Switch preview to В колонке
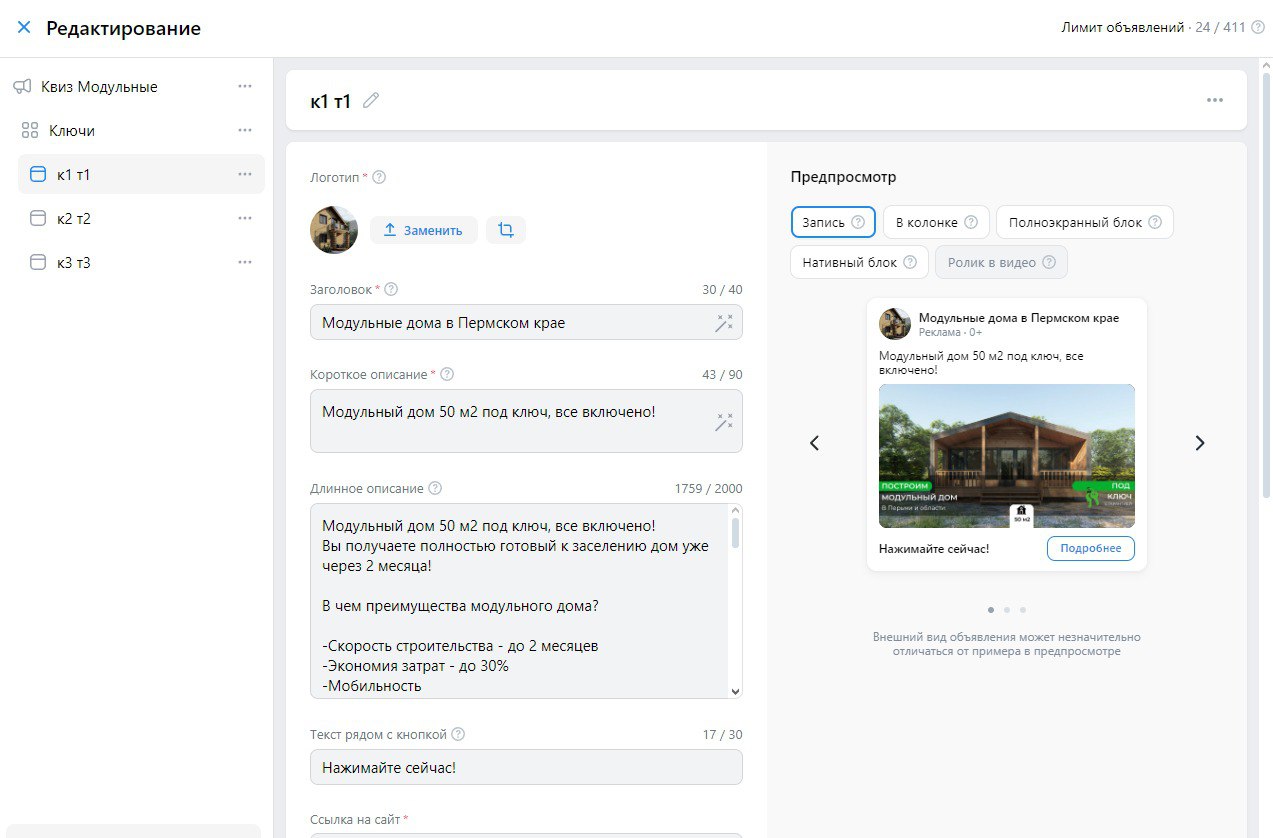 point(936,222)
